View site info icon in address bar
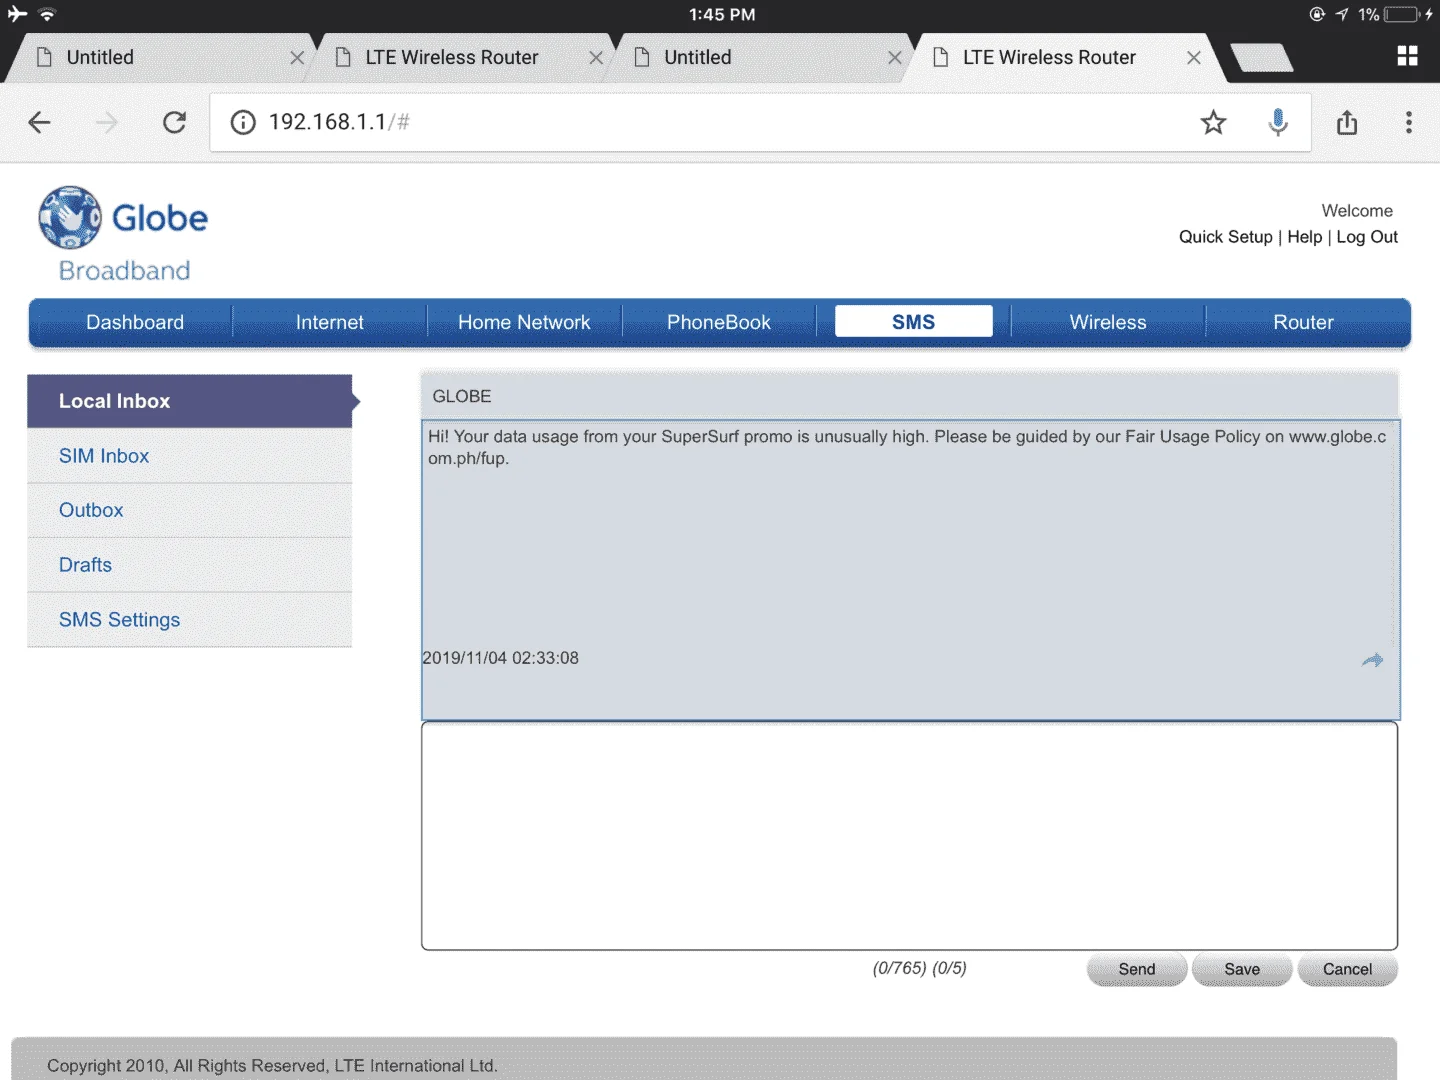1440x1080 pixels. click(x=243, y=122)
